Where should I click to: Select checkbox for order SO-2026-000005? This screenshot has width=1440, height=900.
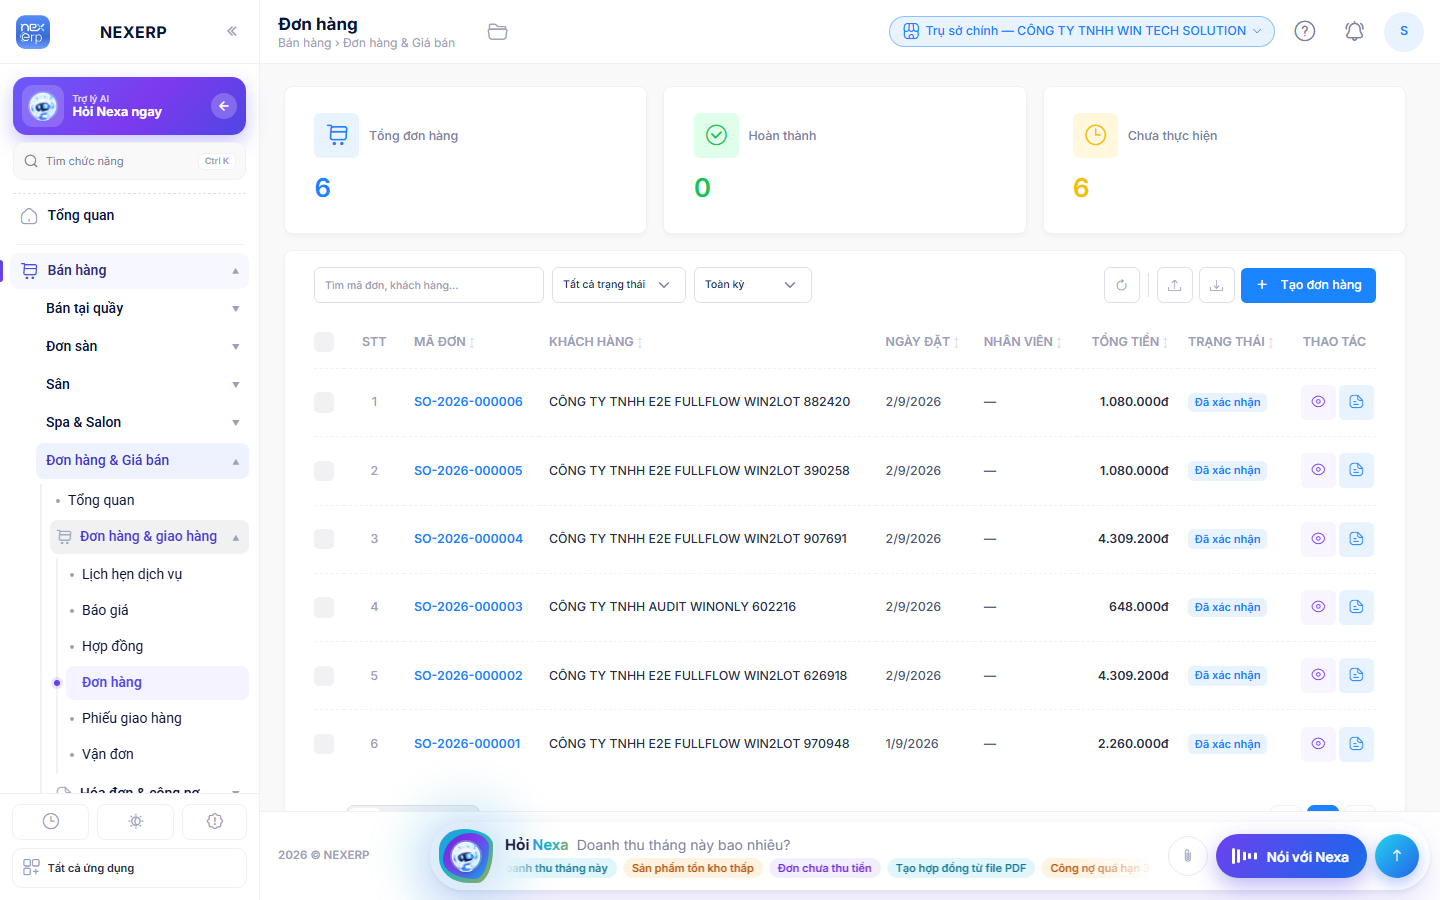tap(324, 470)
